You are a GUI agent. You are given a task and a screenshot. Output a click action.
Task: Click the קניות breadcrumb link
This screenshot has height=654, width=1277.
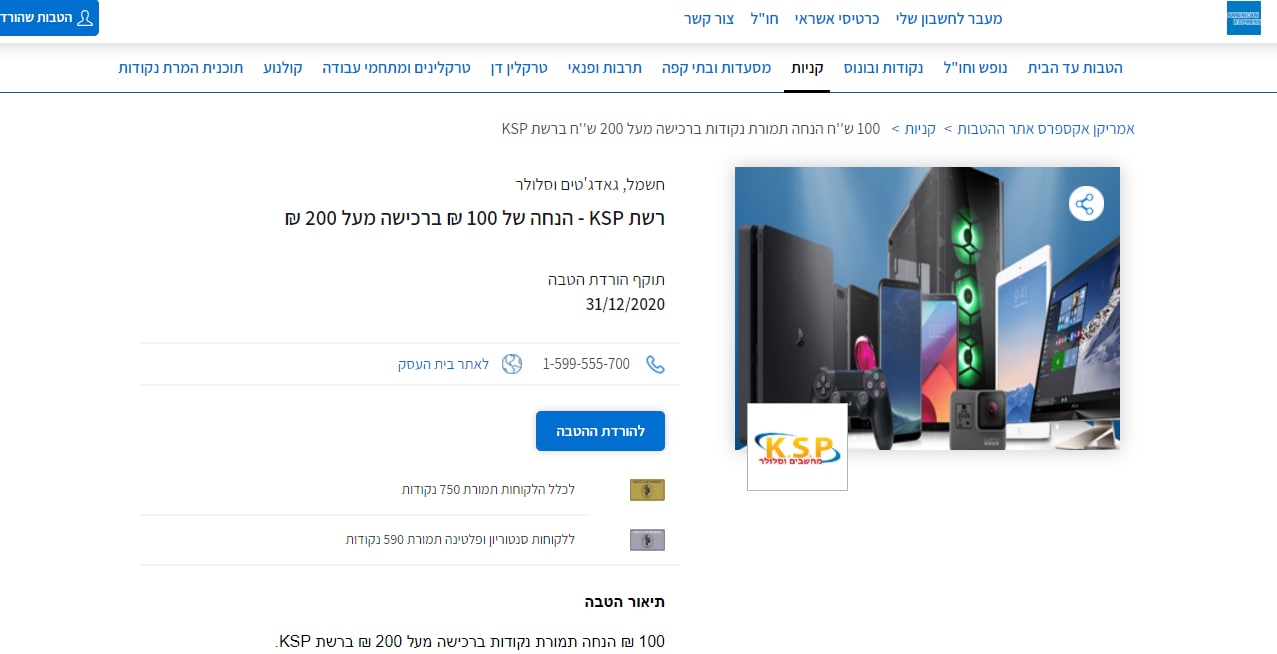(920, 129)
